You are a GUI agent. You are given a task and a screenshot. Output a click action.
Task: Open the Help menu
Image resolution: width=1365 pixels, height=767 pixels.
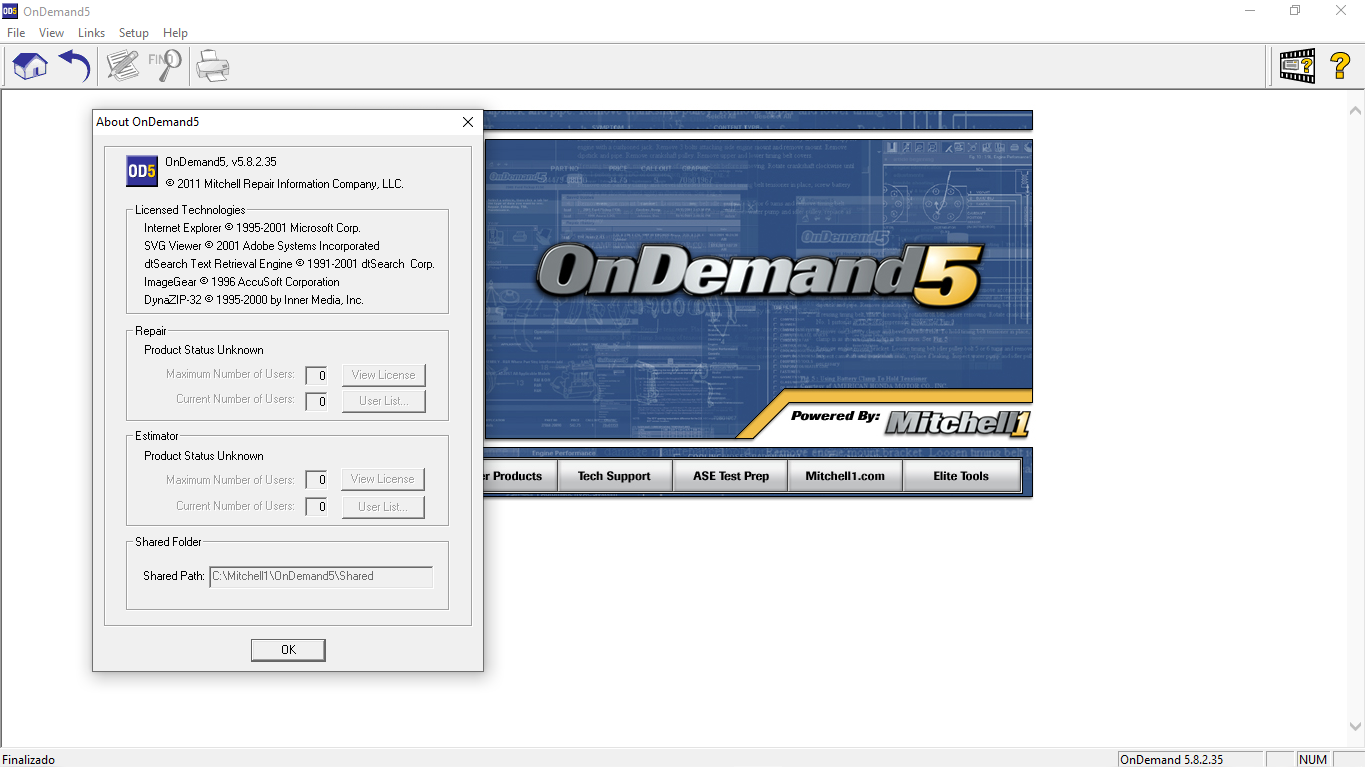point(175,33)
